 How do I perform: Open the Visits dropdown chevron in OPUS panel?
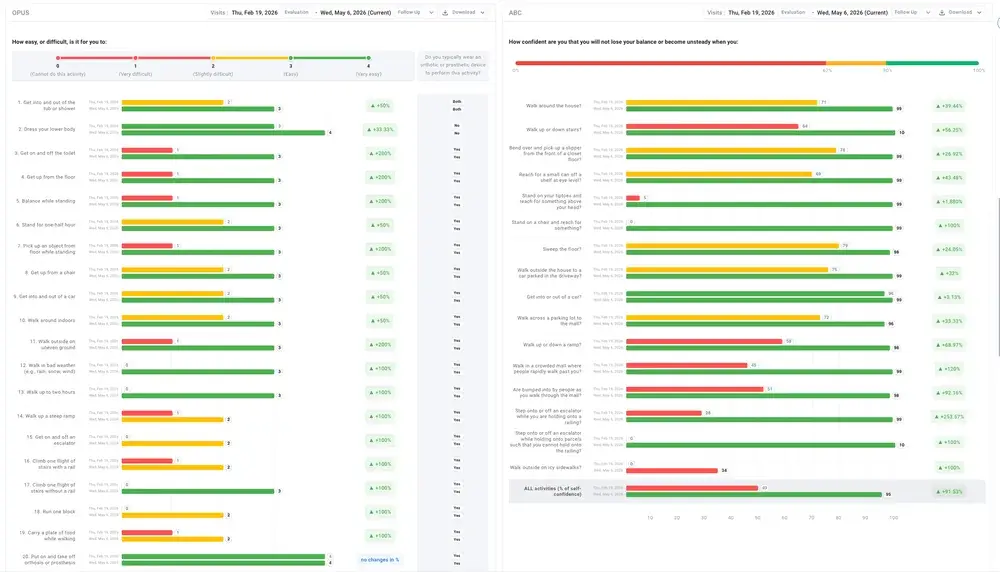coord(431,13)
